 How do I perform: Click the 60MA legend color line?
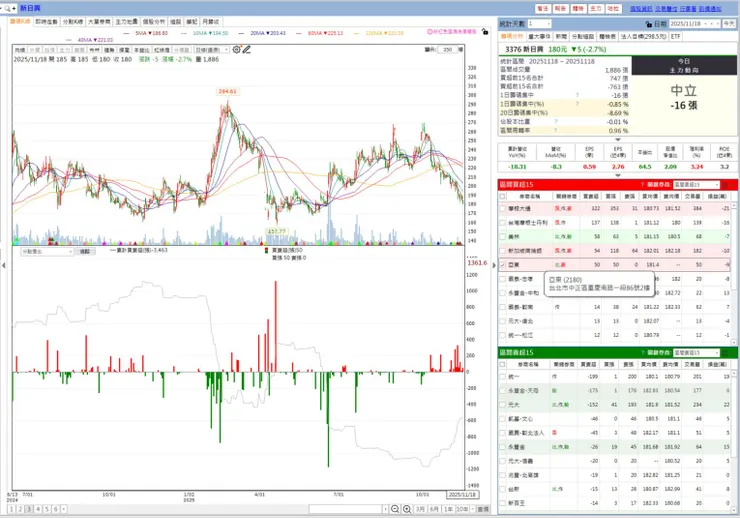pyautogui.click(x=299, y=33)
